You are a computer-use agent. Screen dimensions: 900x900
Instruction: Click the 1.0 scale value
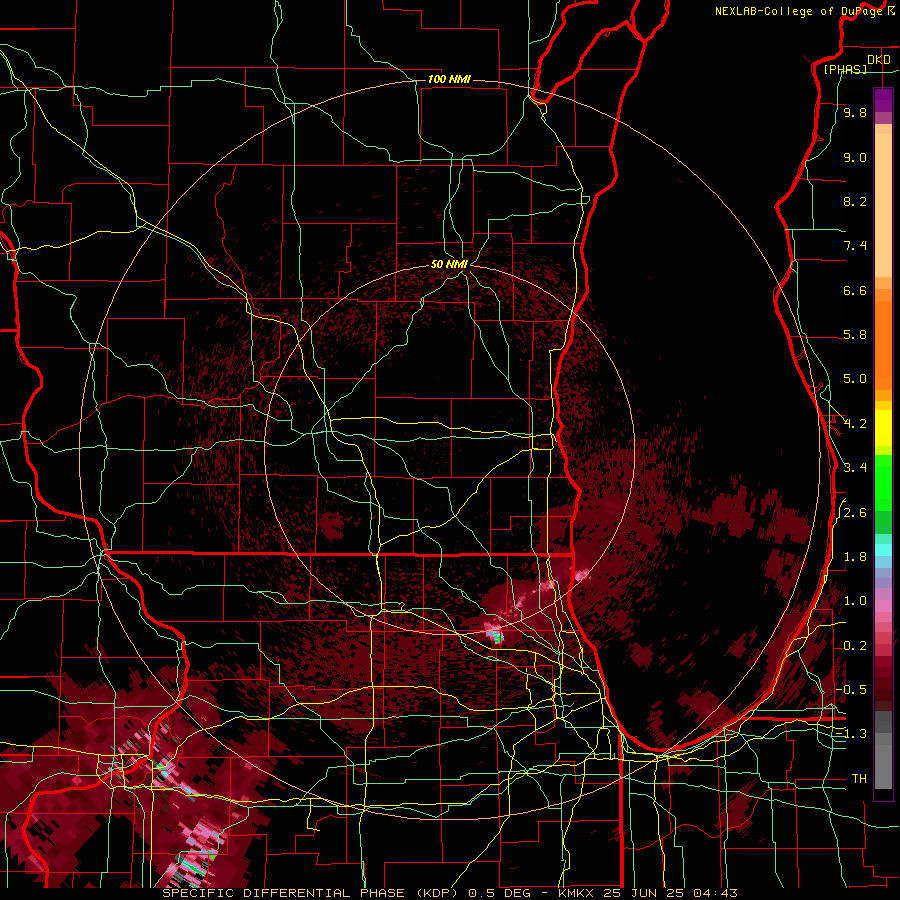click(855, 601)
